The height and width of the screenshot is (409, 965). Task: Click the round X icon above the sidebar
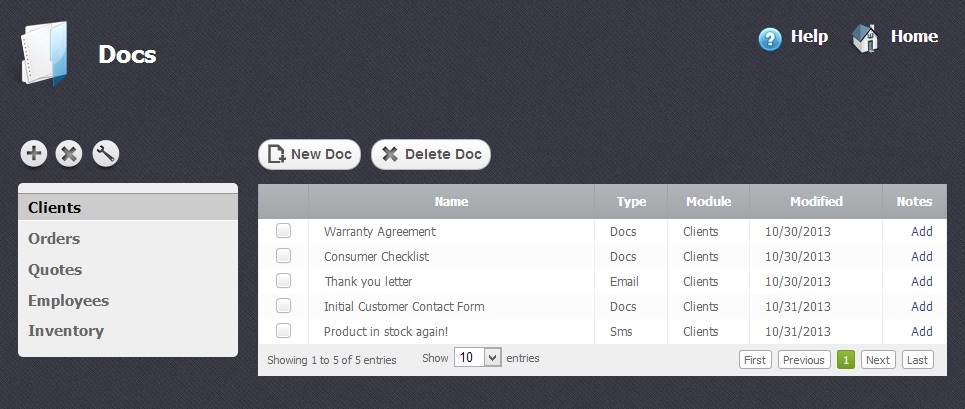click(69, 154)
